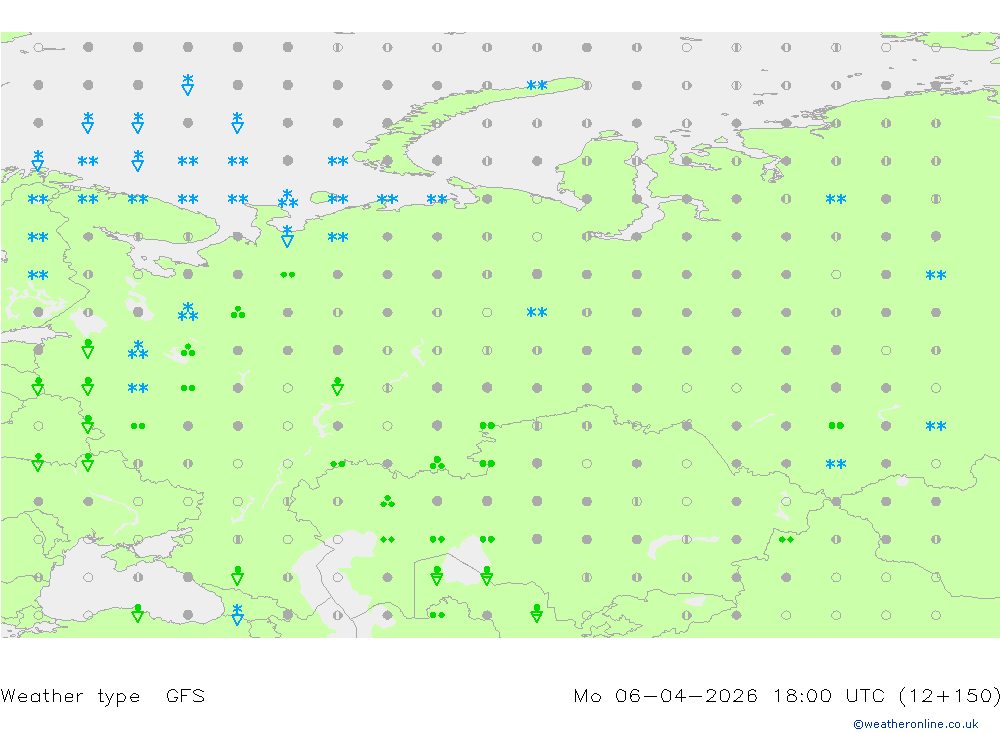Click the green rain-shower symbol on the Black Sea's southern coast

click(x=138, y=614)
